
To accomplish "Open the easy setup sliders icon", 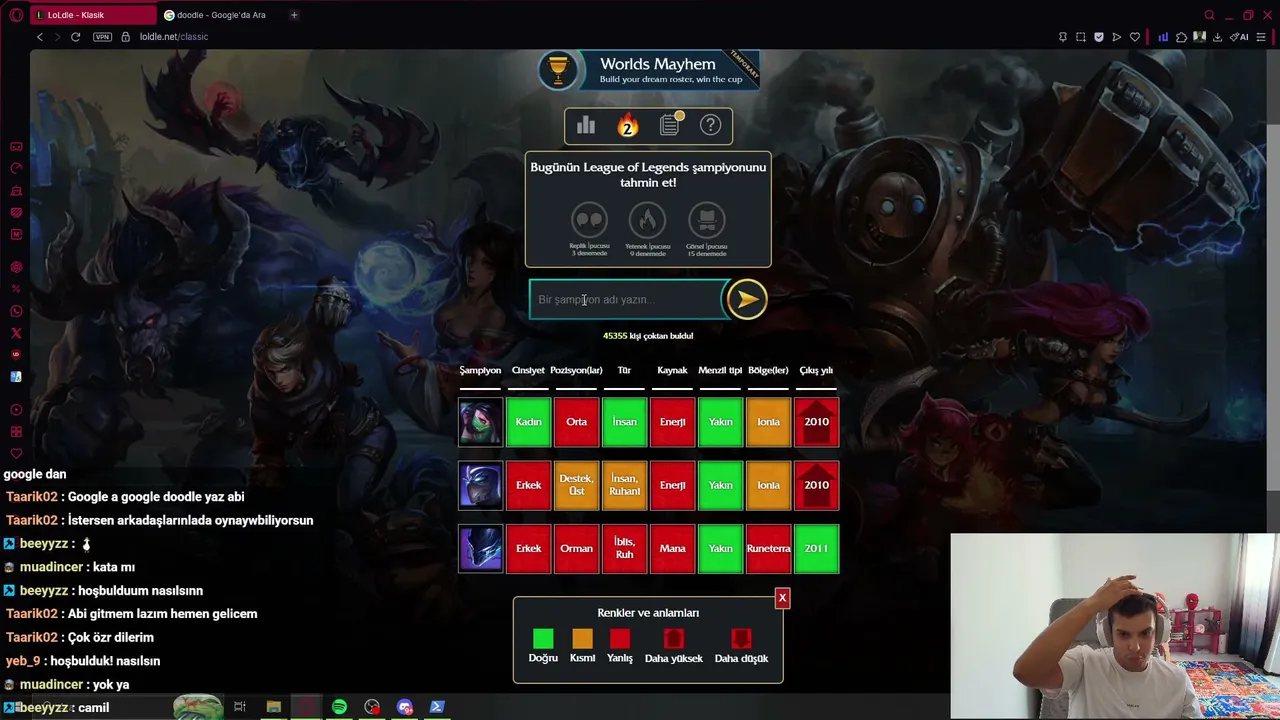I will [1263, 37].
